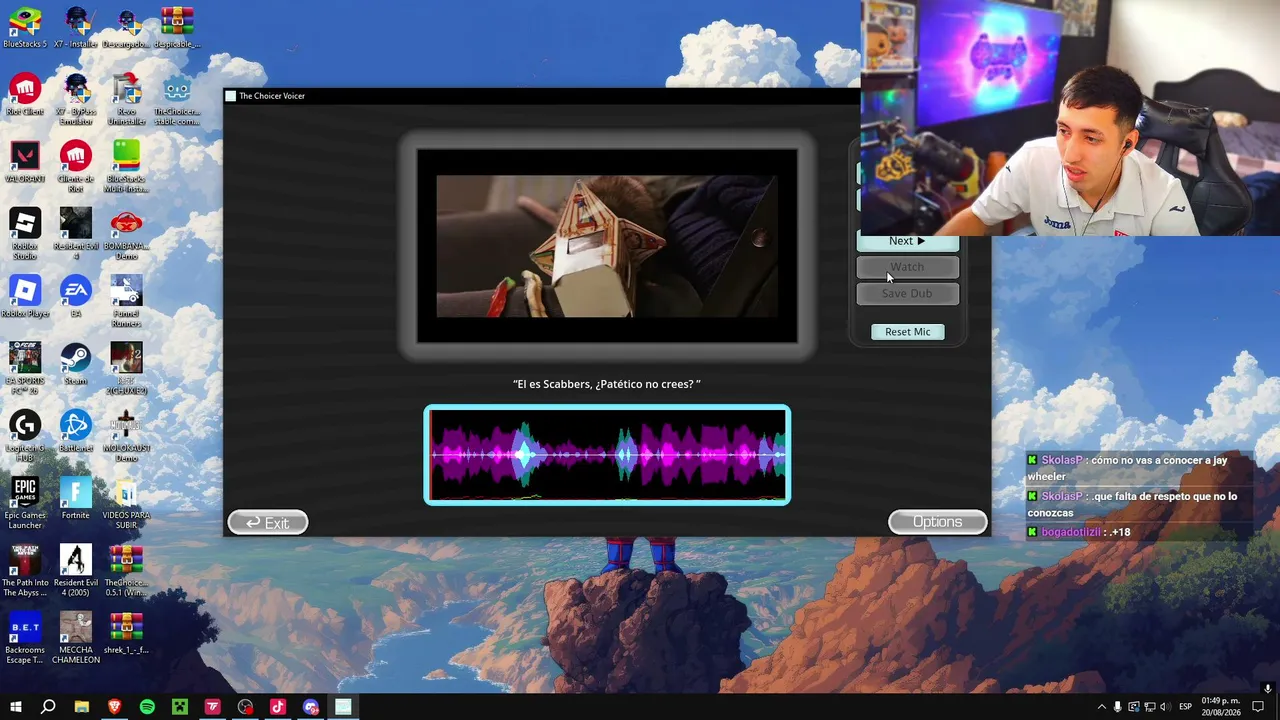Launch the Roblox Player shortcut
Image resolution: width=1280 pixels, height=720 pixels.
pos(25,297)
